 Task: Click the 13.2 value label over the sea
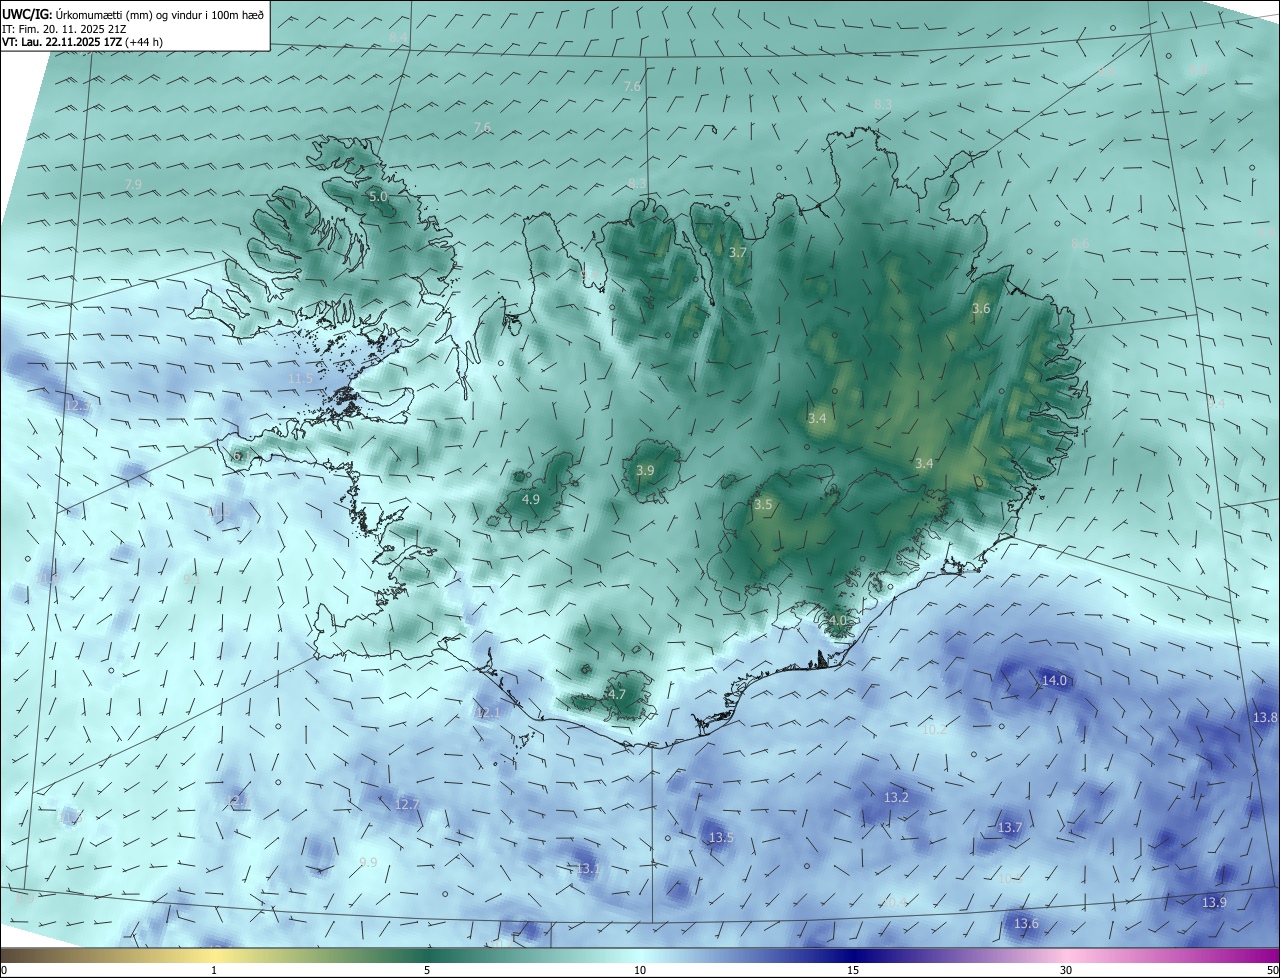tap(896, 798)
